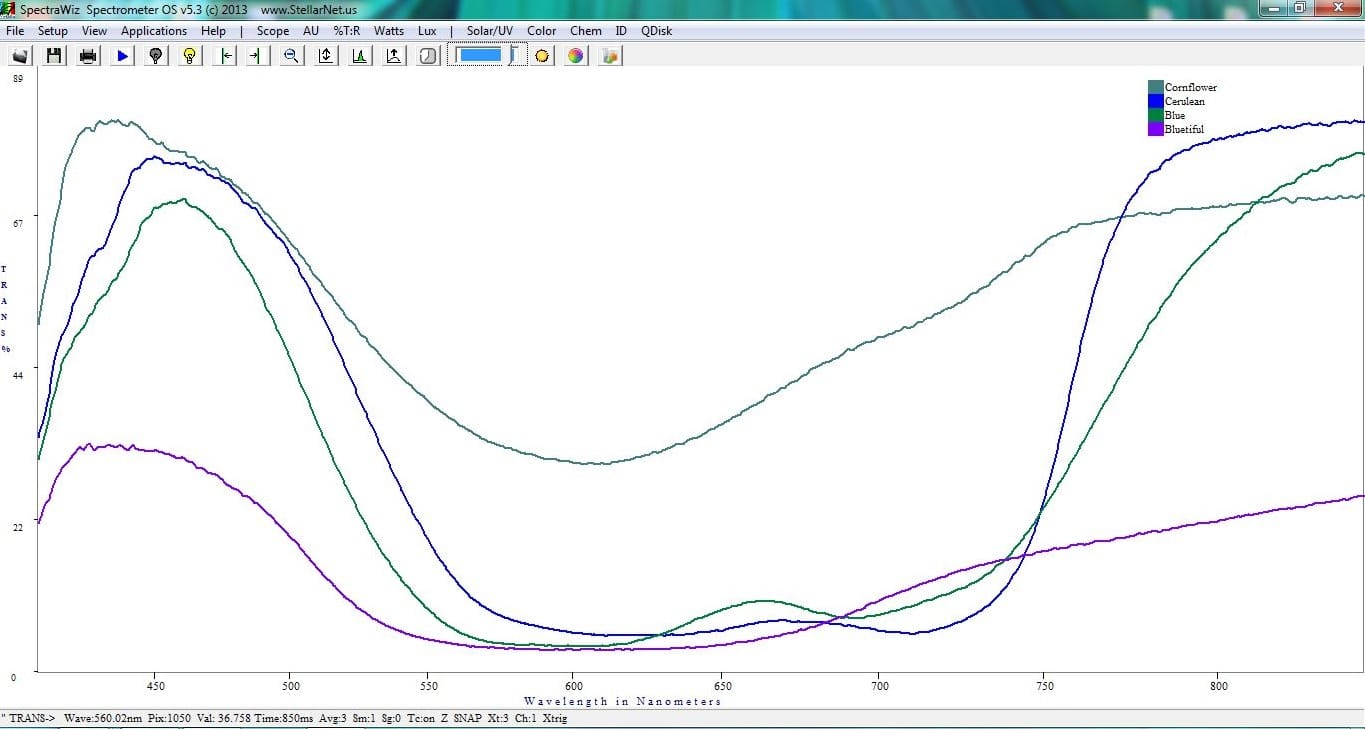1365x729 pixels.
Task: Click the restore-down window button
Action: tap(1298, 8)
